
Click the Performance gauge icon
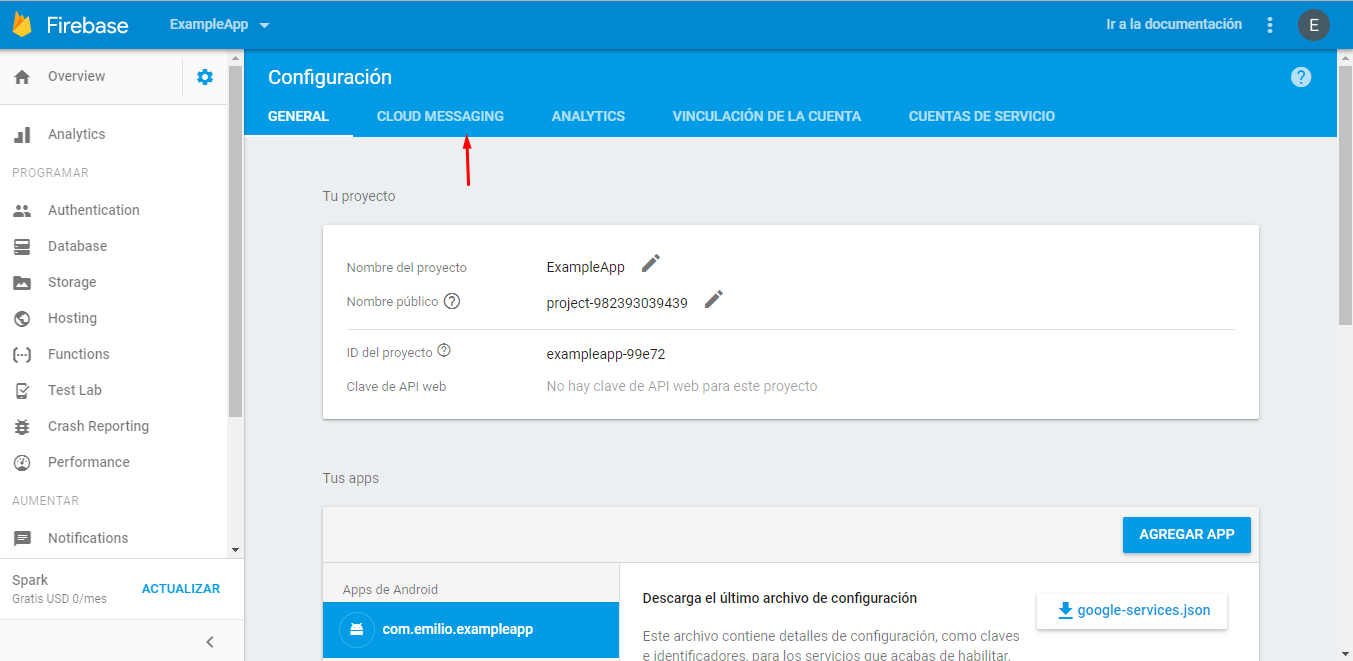tap(22, 463)
